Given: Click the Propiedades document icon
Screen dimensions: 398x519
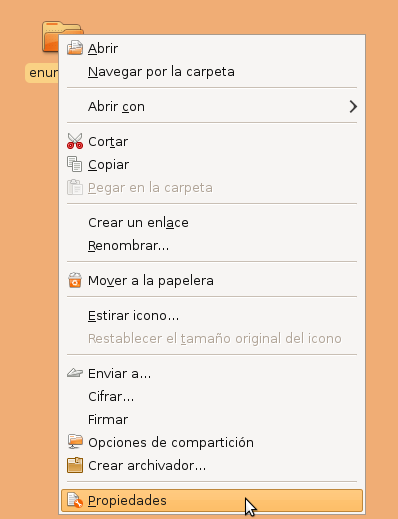Looking at the screenshot, I should (x=75, y=500).
